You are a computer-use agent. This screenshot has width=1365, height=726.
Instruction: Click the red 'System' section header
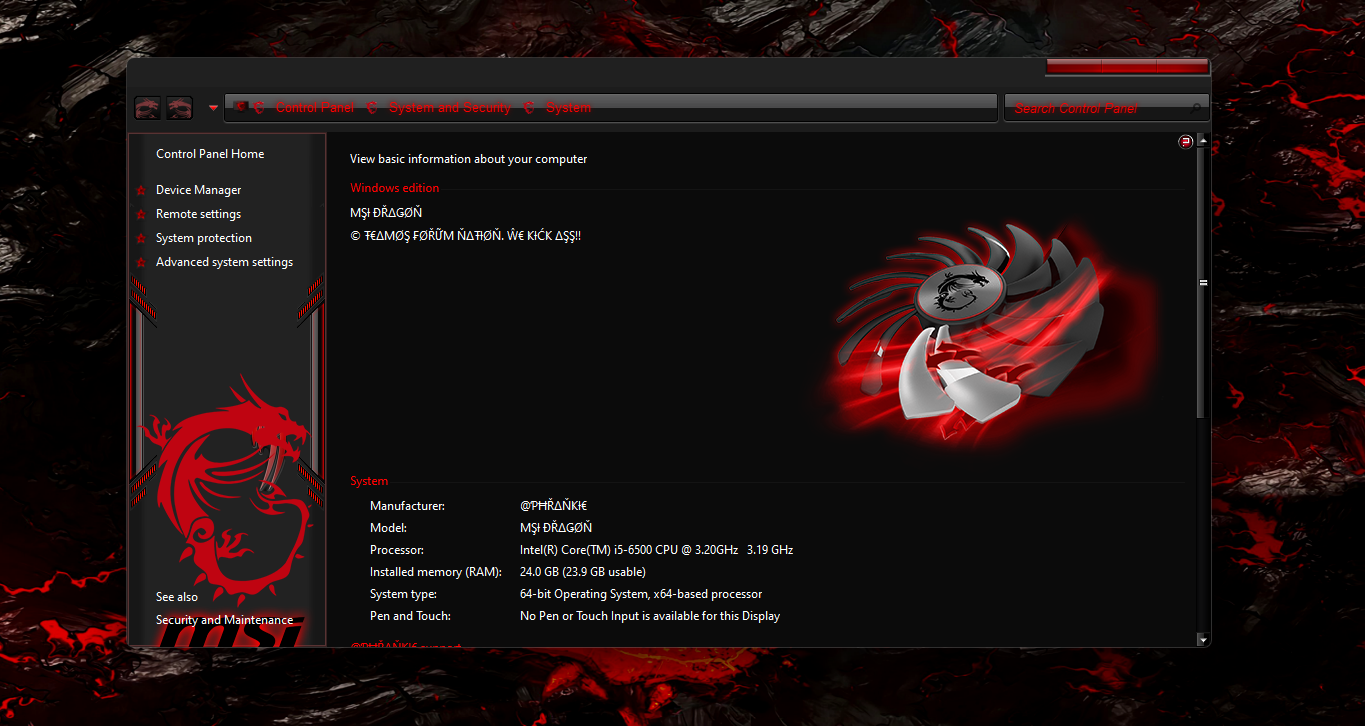[369, 481]
